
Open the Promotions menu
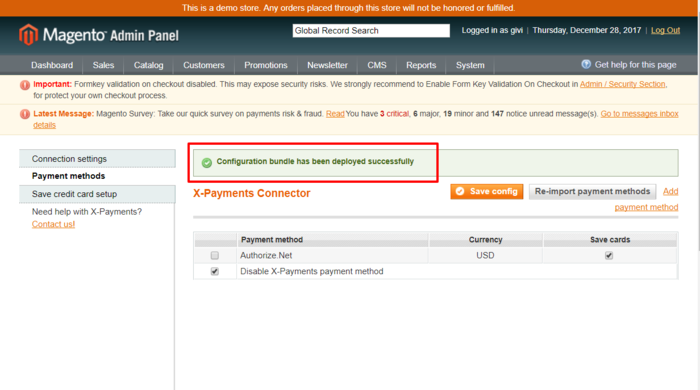[266, 65]
